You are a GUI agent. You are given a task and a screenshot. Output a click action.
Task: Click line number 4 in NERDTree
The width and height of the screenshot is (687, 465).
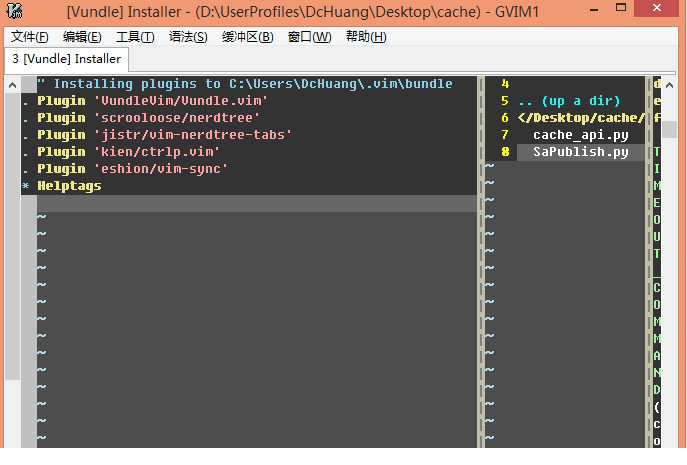click(505, 84)
